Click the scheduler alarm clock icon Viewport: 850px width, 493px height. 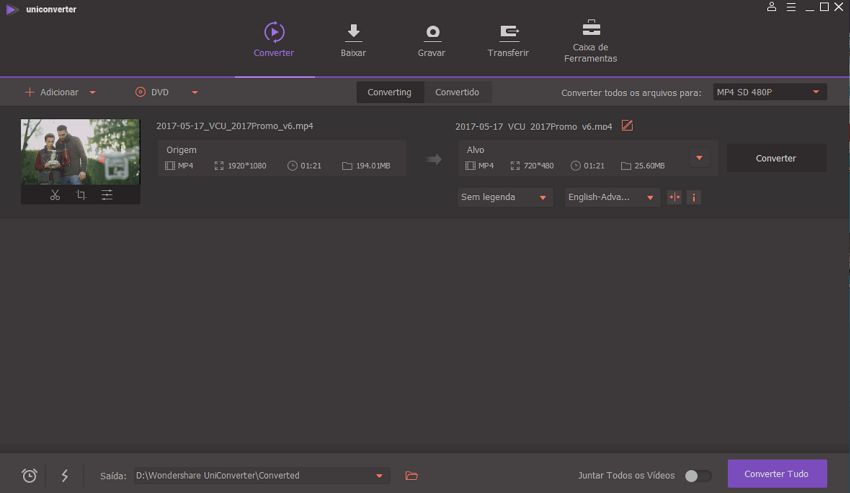coord(29,476)
